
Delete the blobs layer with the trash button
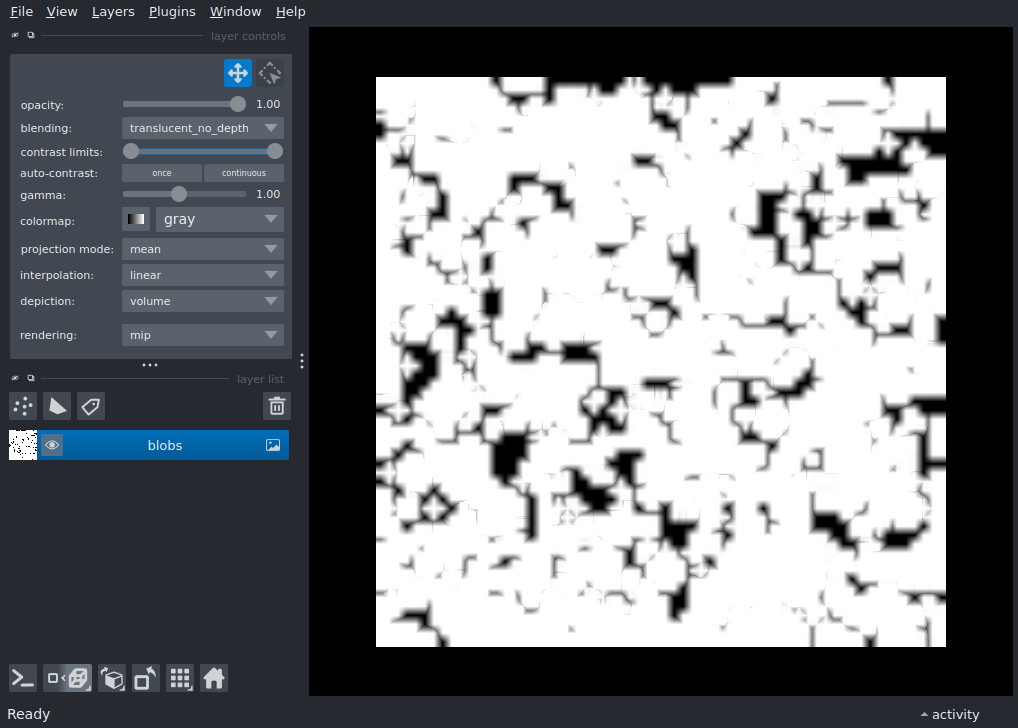pos(277,406)
